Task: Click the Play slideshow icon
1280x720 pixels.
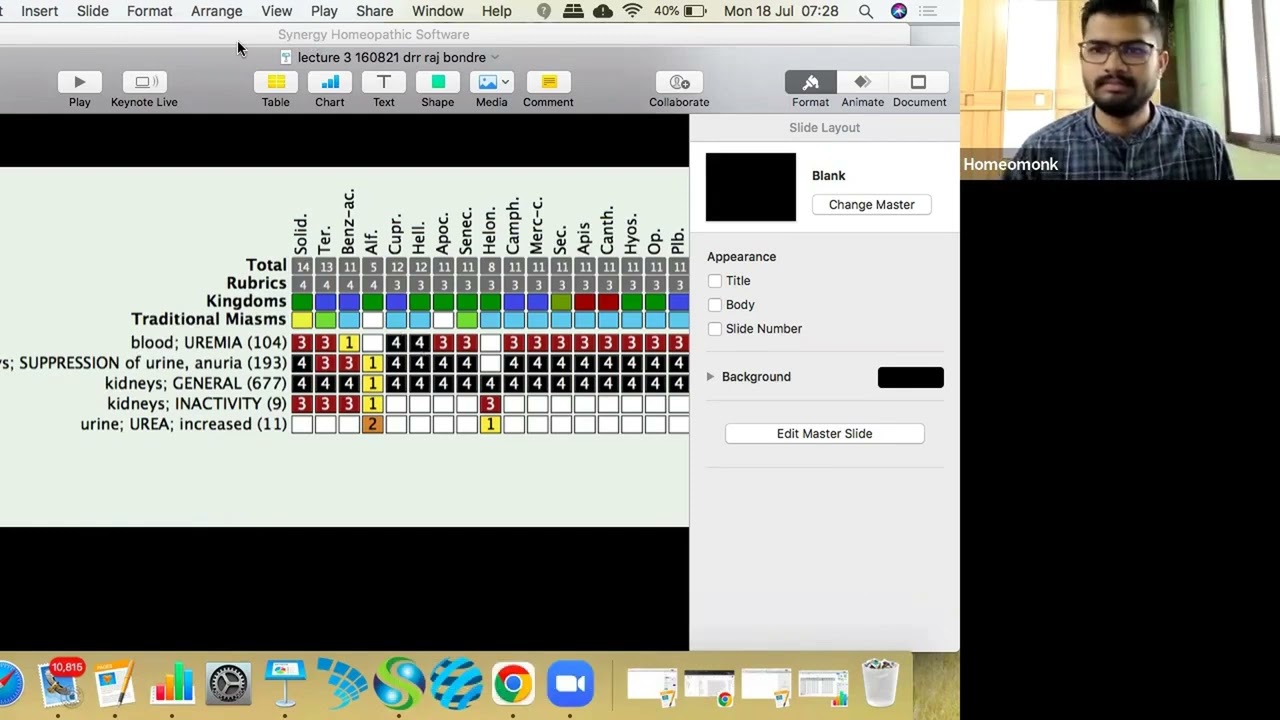Action: (79, 82)
